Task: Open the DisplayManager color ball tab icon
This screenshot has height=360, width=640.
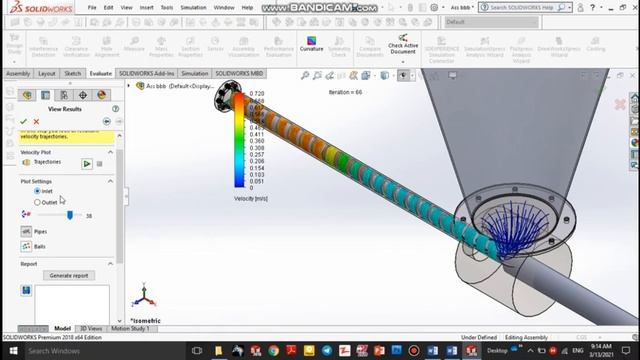Action: (101, 95)
